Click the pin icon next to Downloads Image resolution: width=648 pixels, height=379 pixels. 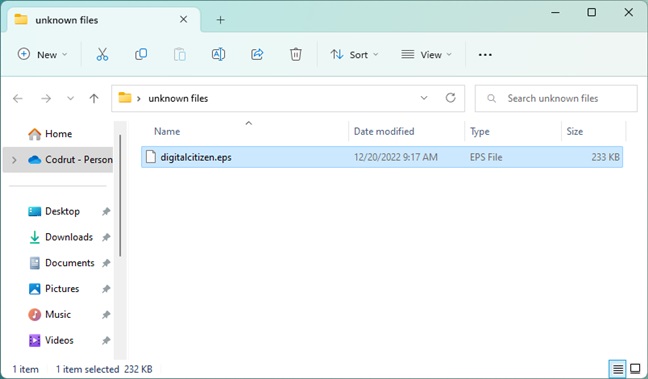(106, 237)
